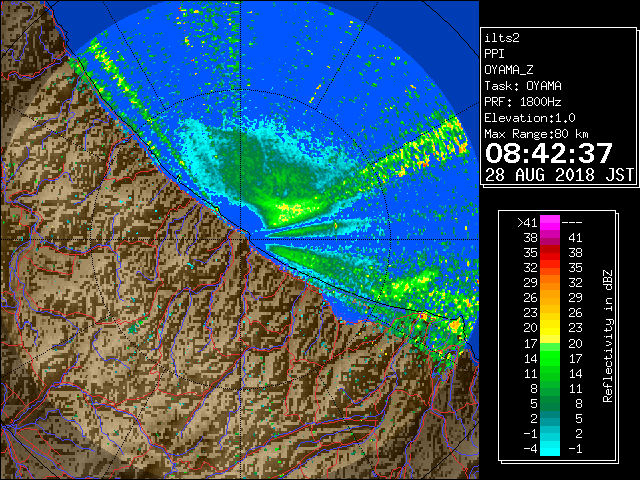Click the timestamp 08:42:37
Screen dimensions: 640x480
tap(549, 153)
